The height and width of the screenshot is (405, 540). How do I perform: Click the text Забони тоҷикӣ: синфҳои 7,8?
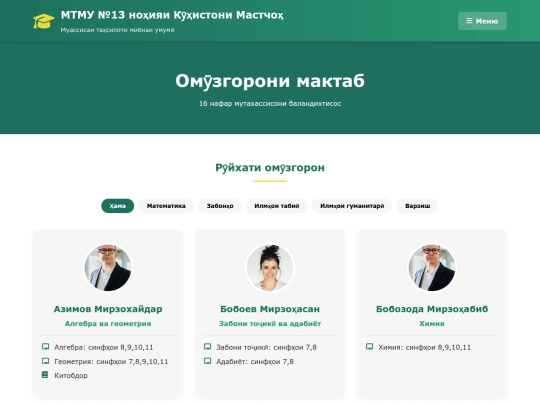click(x=266, y=347)
